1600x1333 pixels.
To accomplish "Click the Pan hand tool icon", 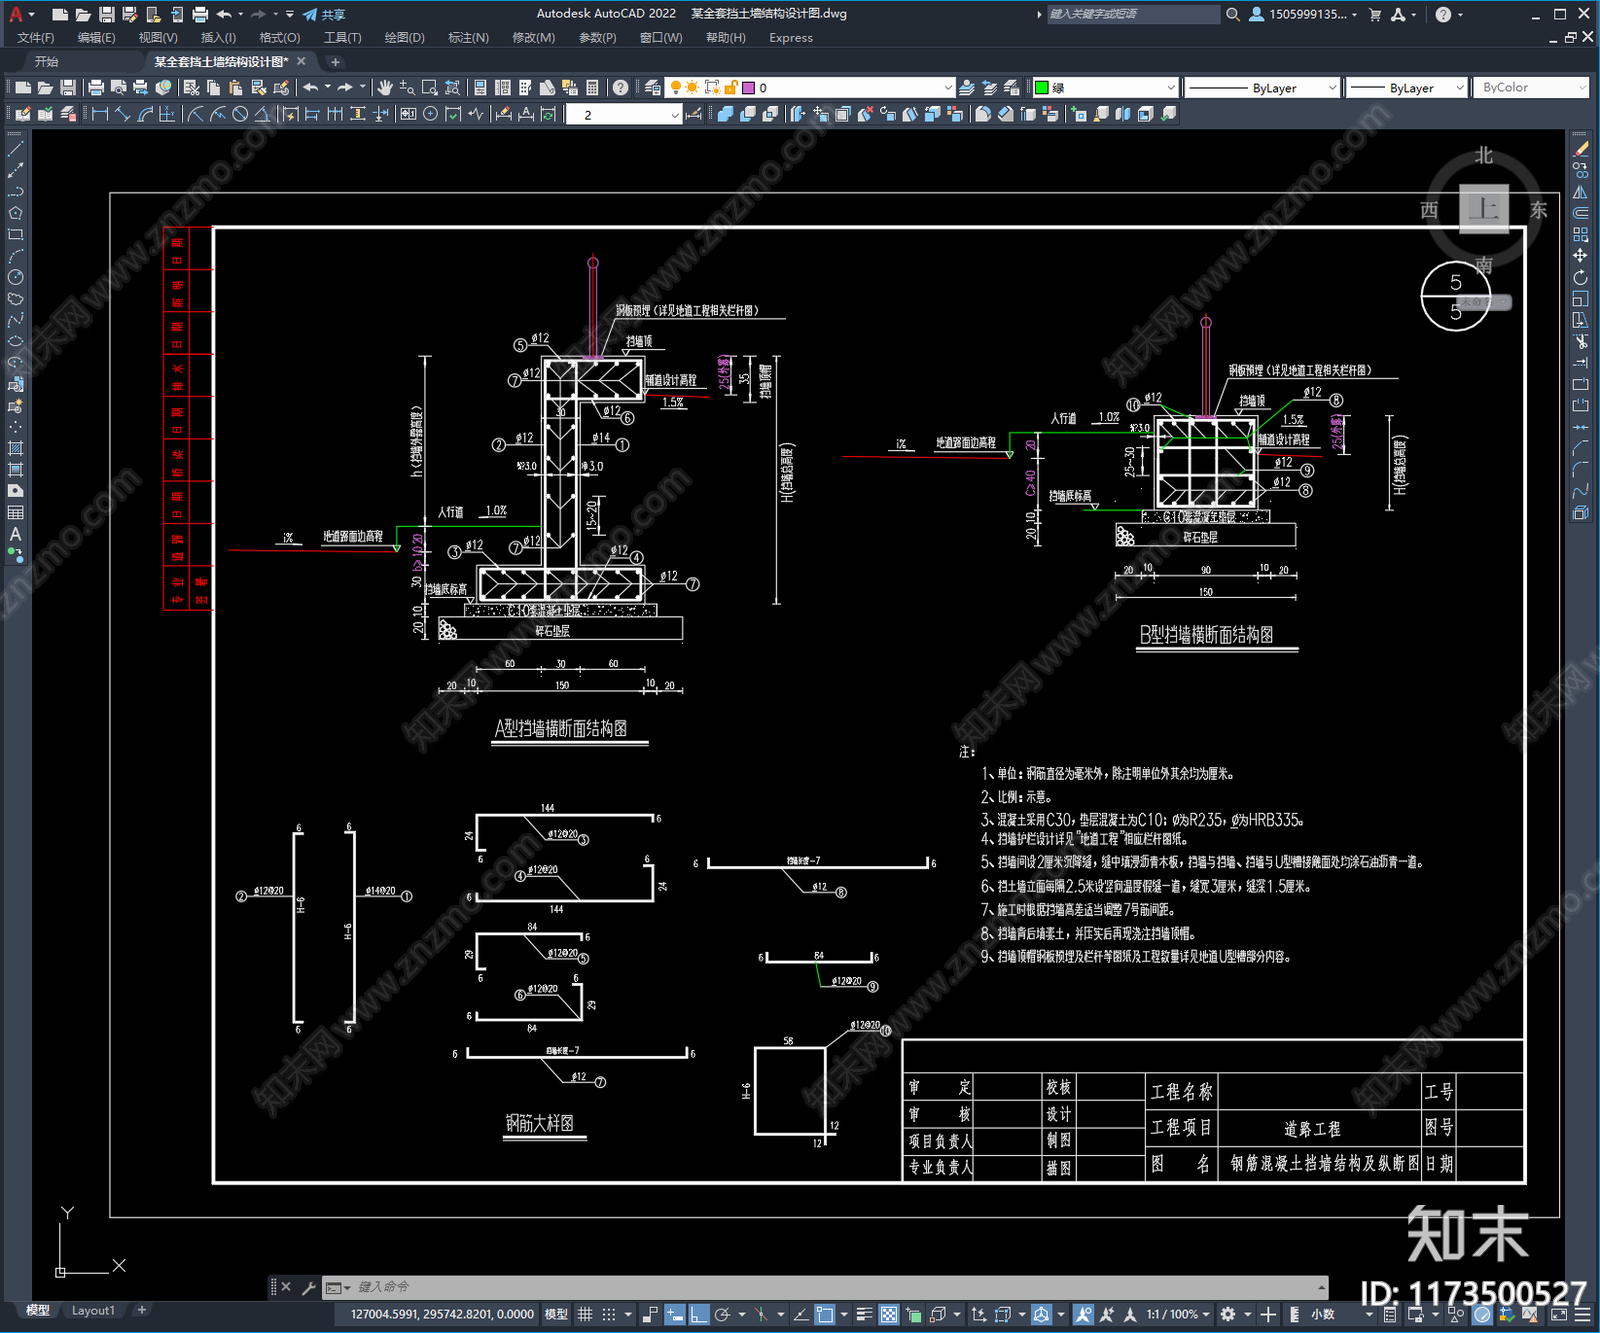I will pos(385,88).
